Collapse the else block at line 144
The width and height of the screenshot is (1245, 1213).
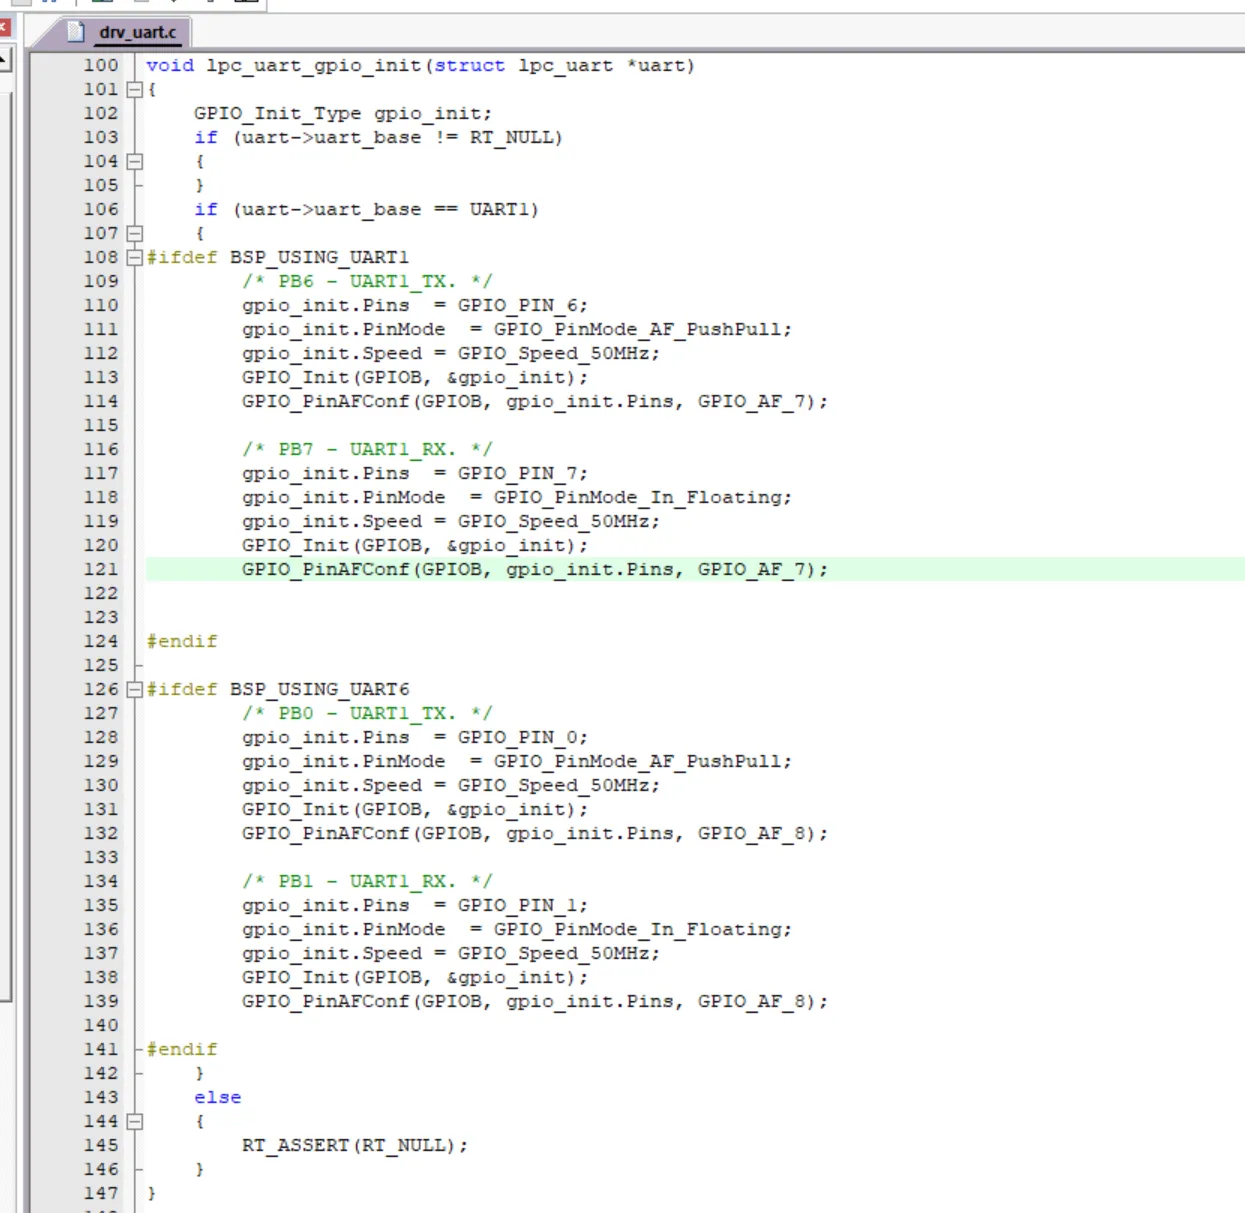click(135, 1121)
